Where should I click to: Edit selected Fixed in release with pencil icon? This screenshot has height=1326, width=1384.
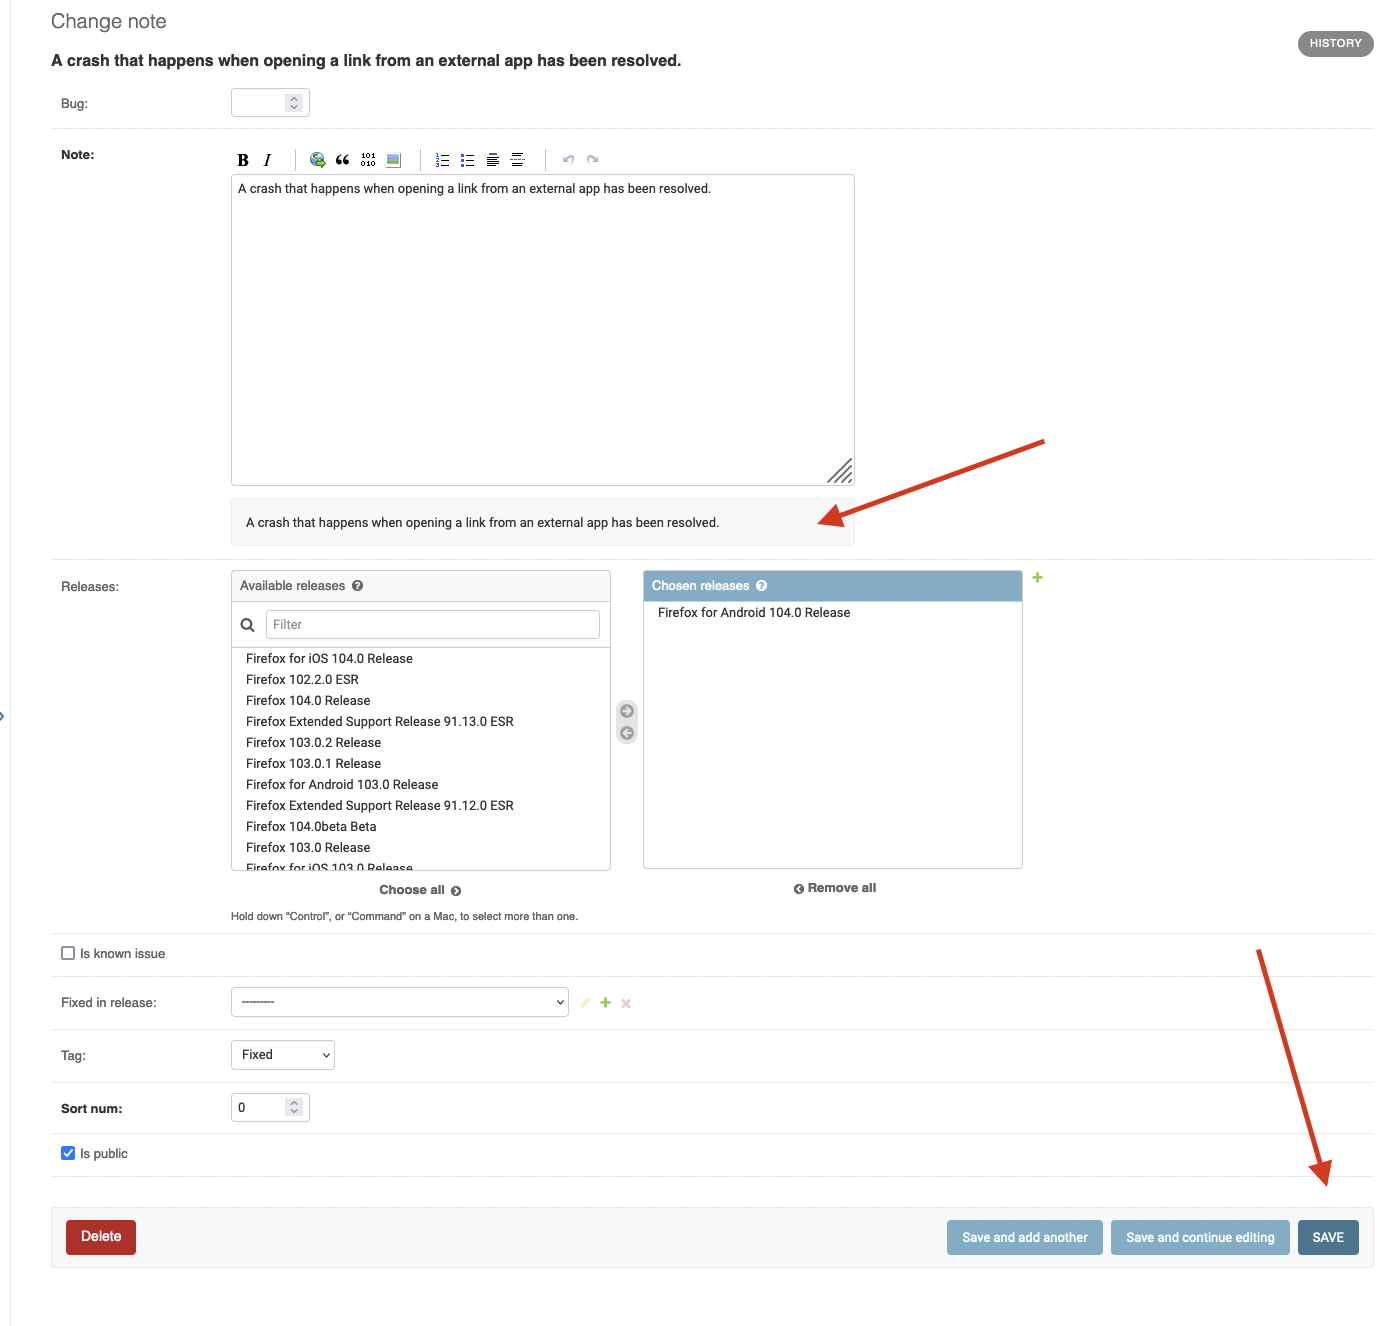tap(585, 1003)
